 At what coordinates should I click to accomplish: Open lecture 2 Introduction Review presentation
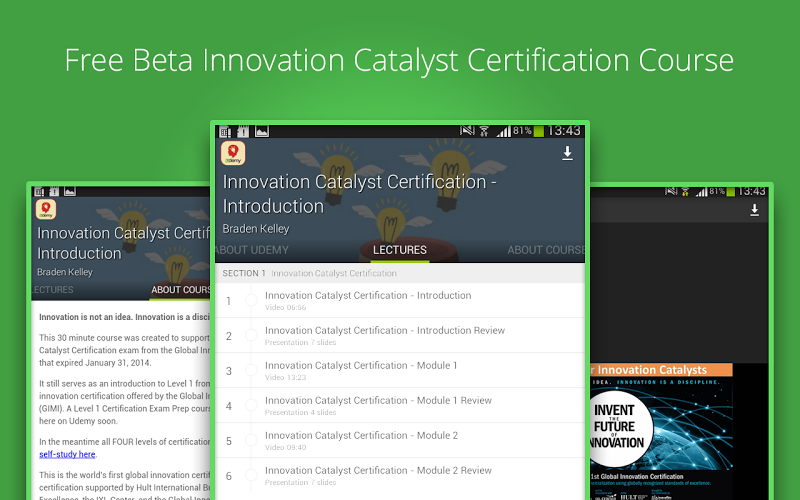[400, 336]
